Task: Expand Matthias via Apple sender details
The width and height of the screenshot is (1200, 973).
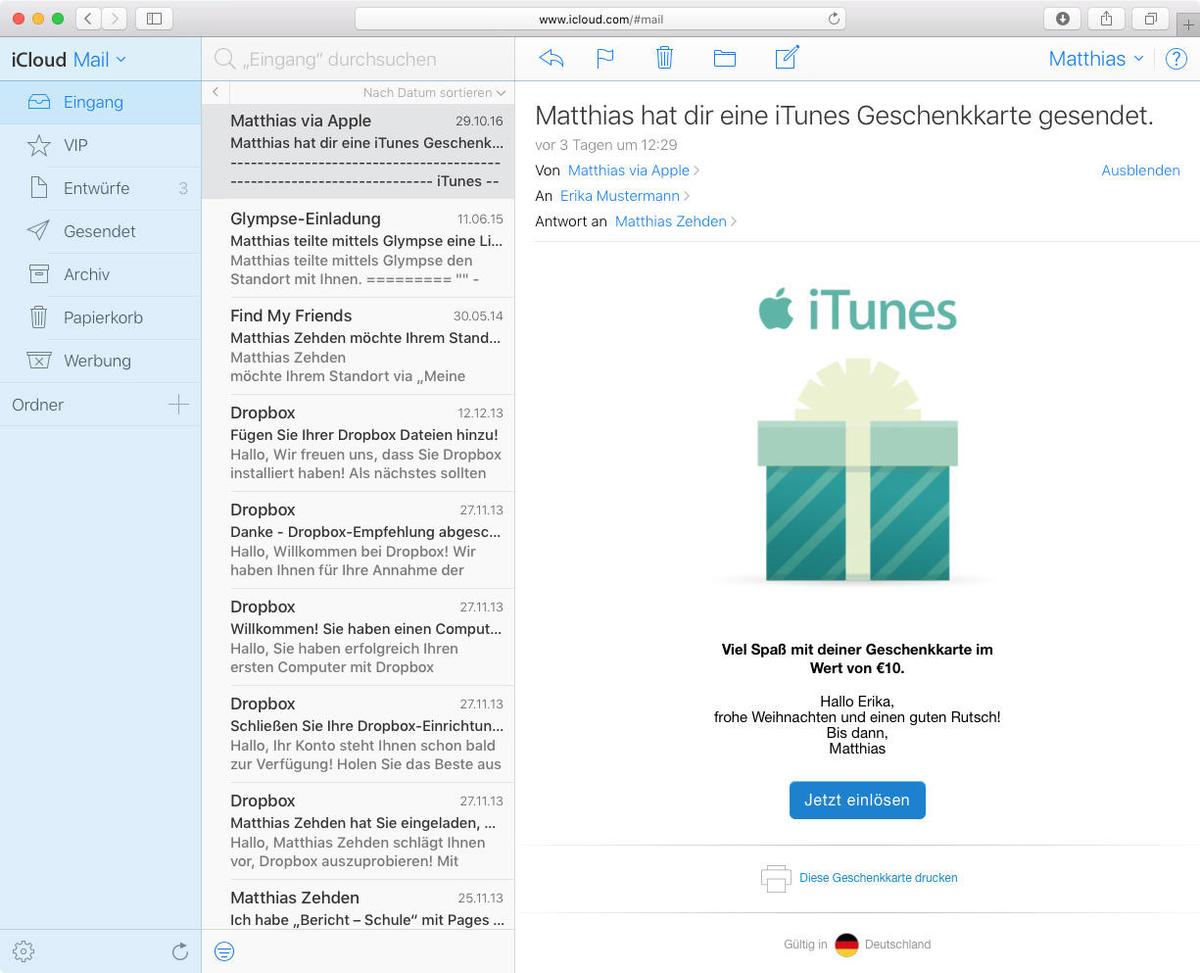Action: pos(634,170)
